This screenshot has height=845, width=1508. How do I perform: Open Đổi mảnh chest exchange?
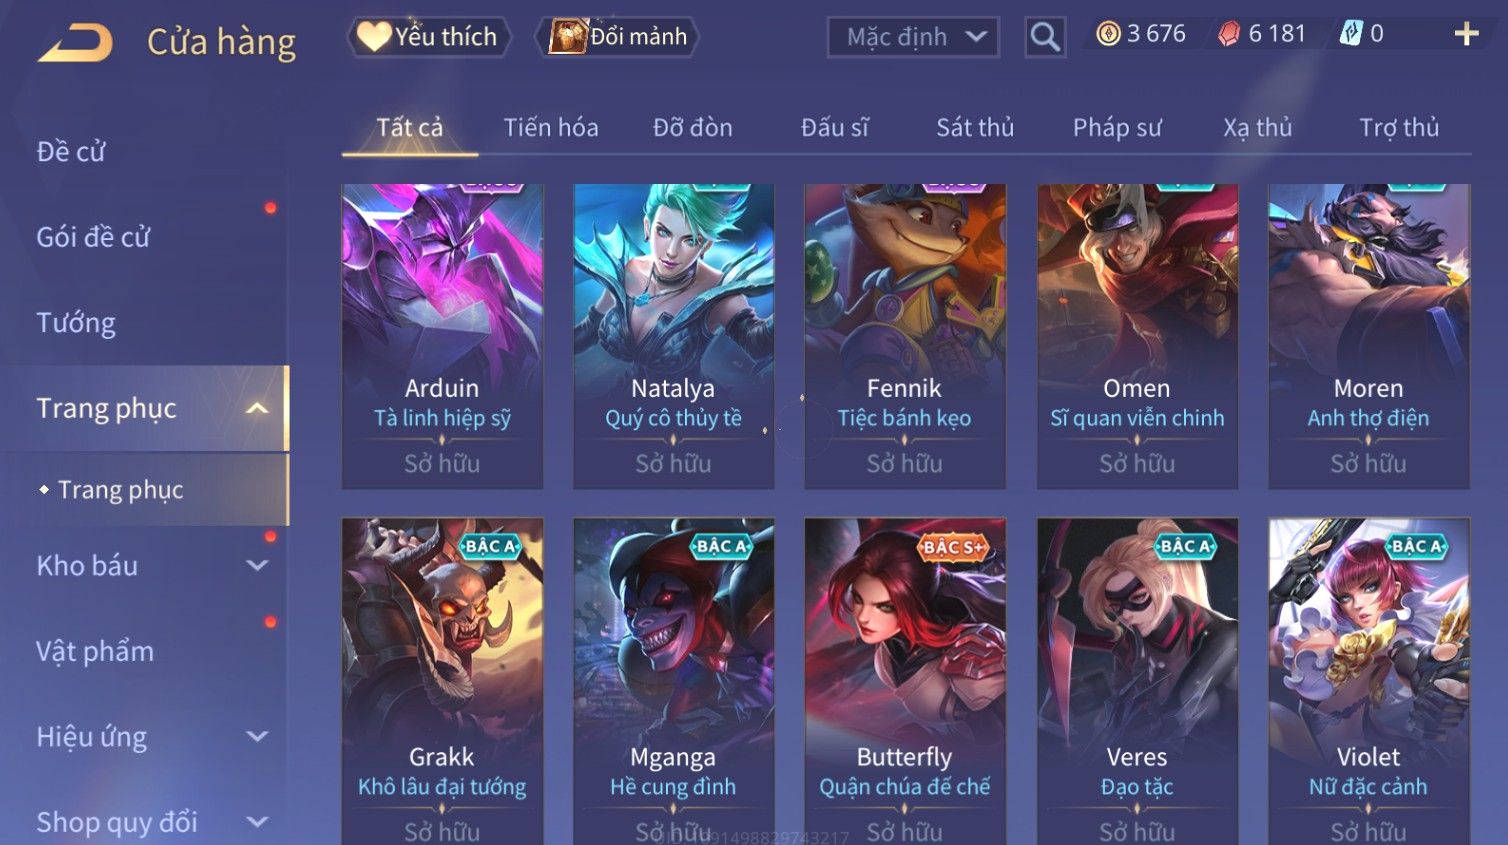point(617,37)
